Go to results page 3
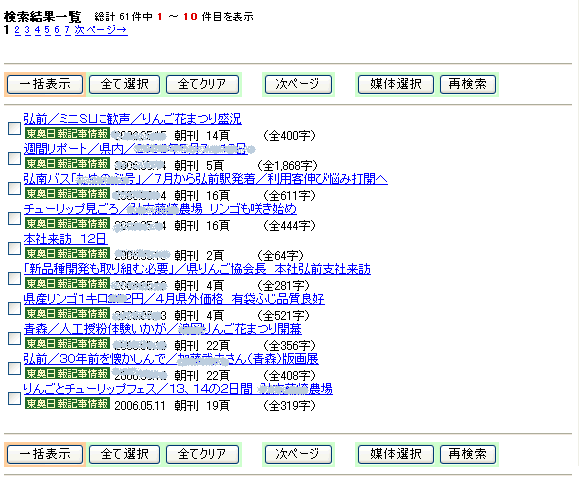579x490 pixels. tap(27, 30)
